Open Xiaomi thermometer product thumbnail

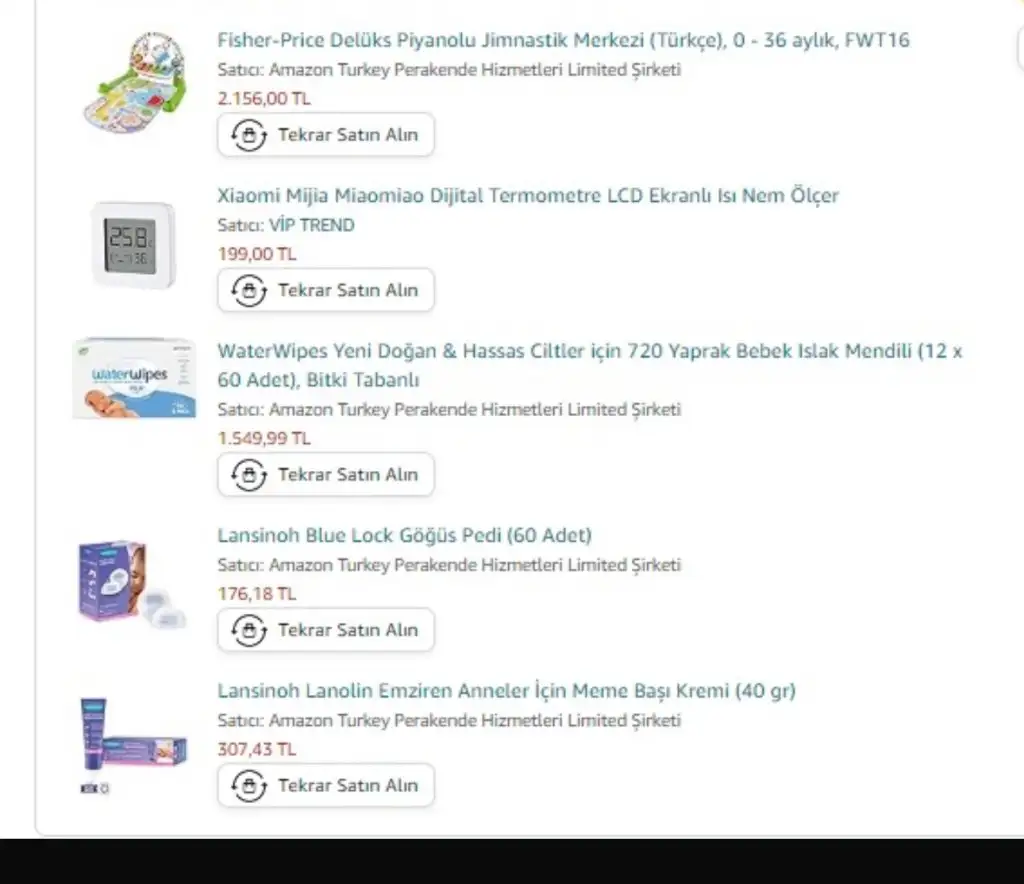pos(133,245)
